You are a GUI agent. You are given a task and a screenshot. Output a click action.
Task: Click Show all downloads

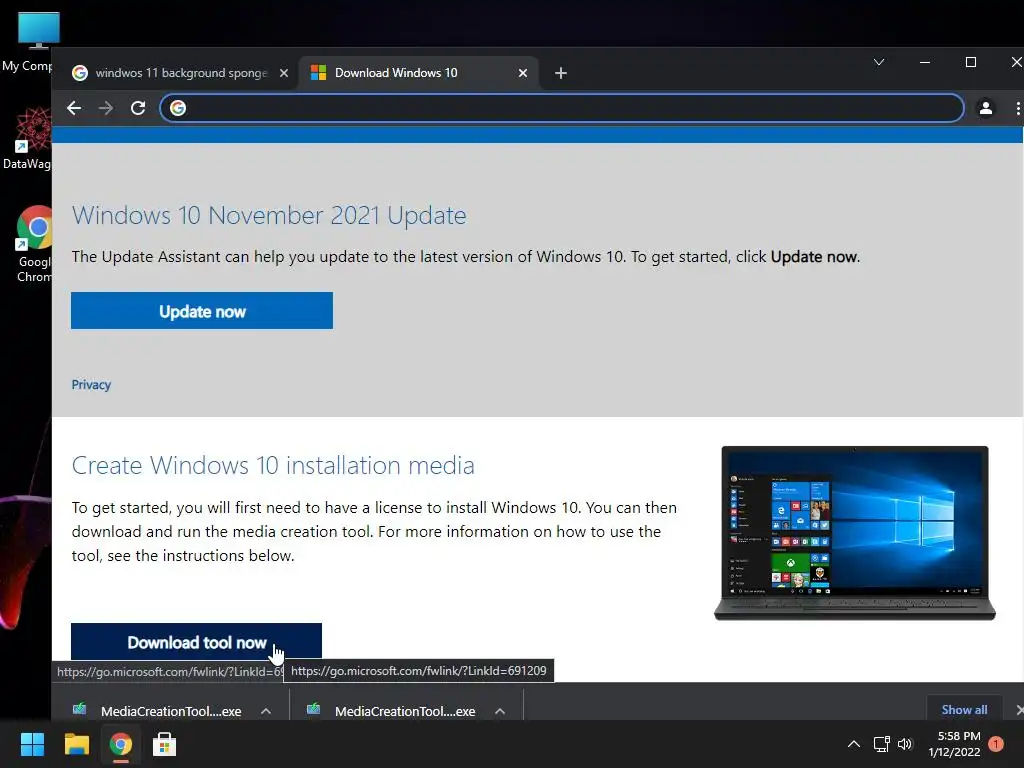964,709
